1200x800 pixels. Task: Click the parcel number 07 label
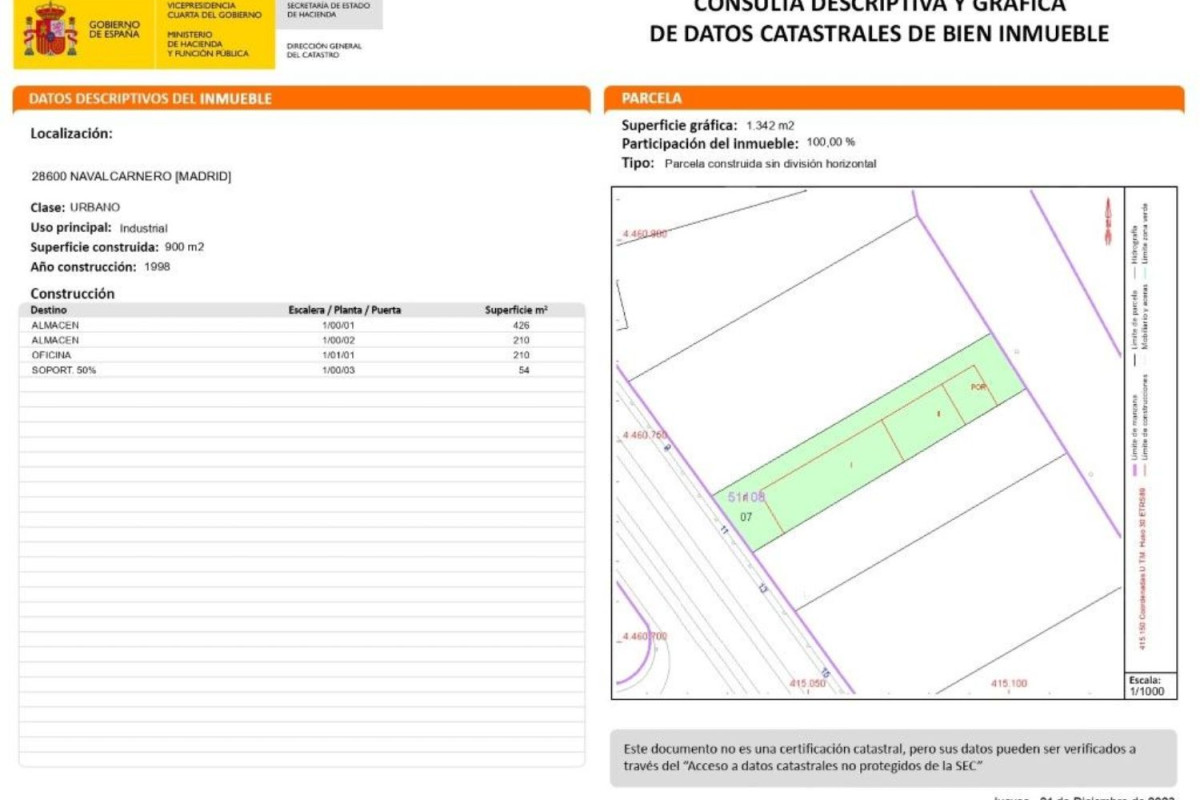(746, 517)
